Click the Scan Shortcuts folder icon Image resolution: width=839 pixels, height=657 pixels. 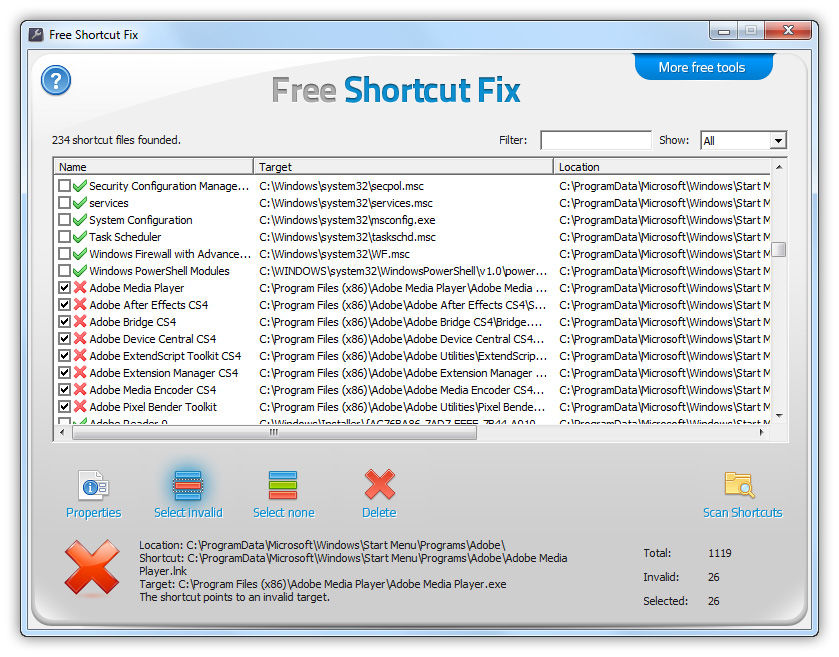[740, 485]
